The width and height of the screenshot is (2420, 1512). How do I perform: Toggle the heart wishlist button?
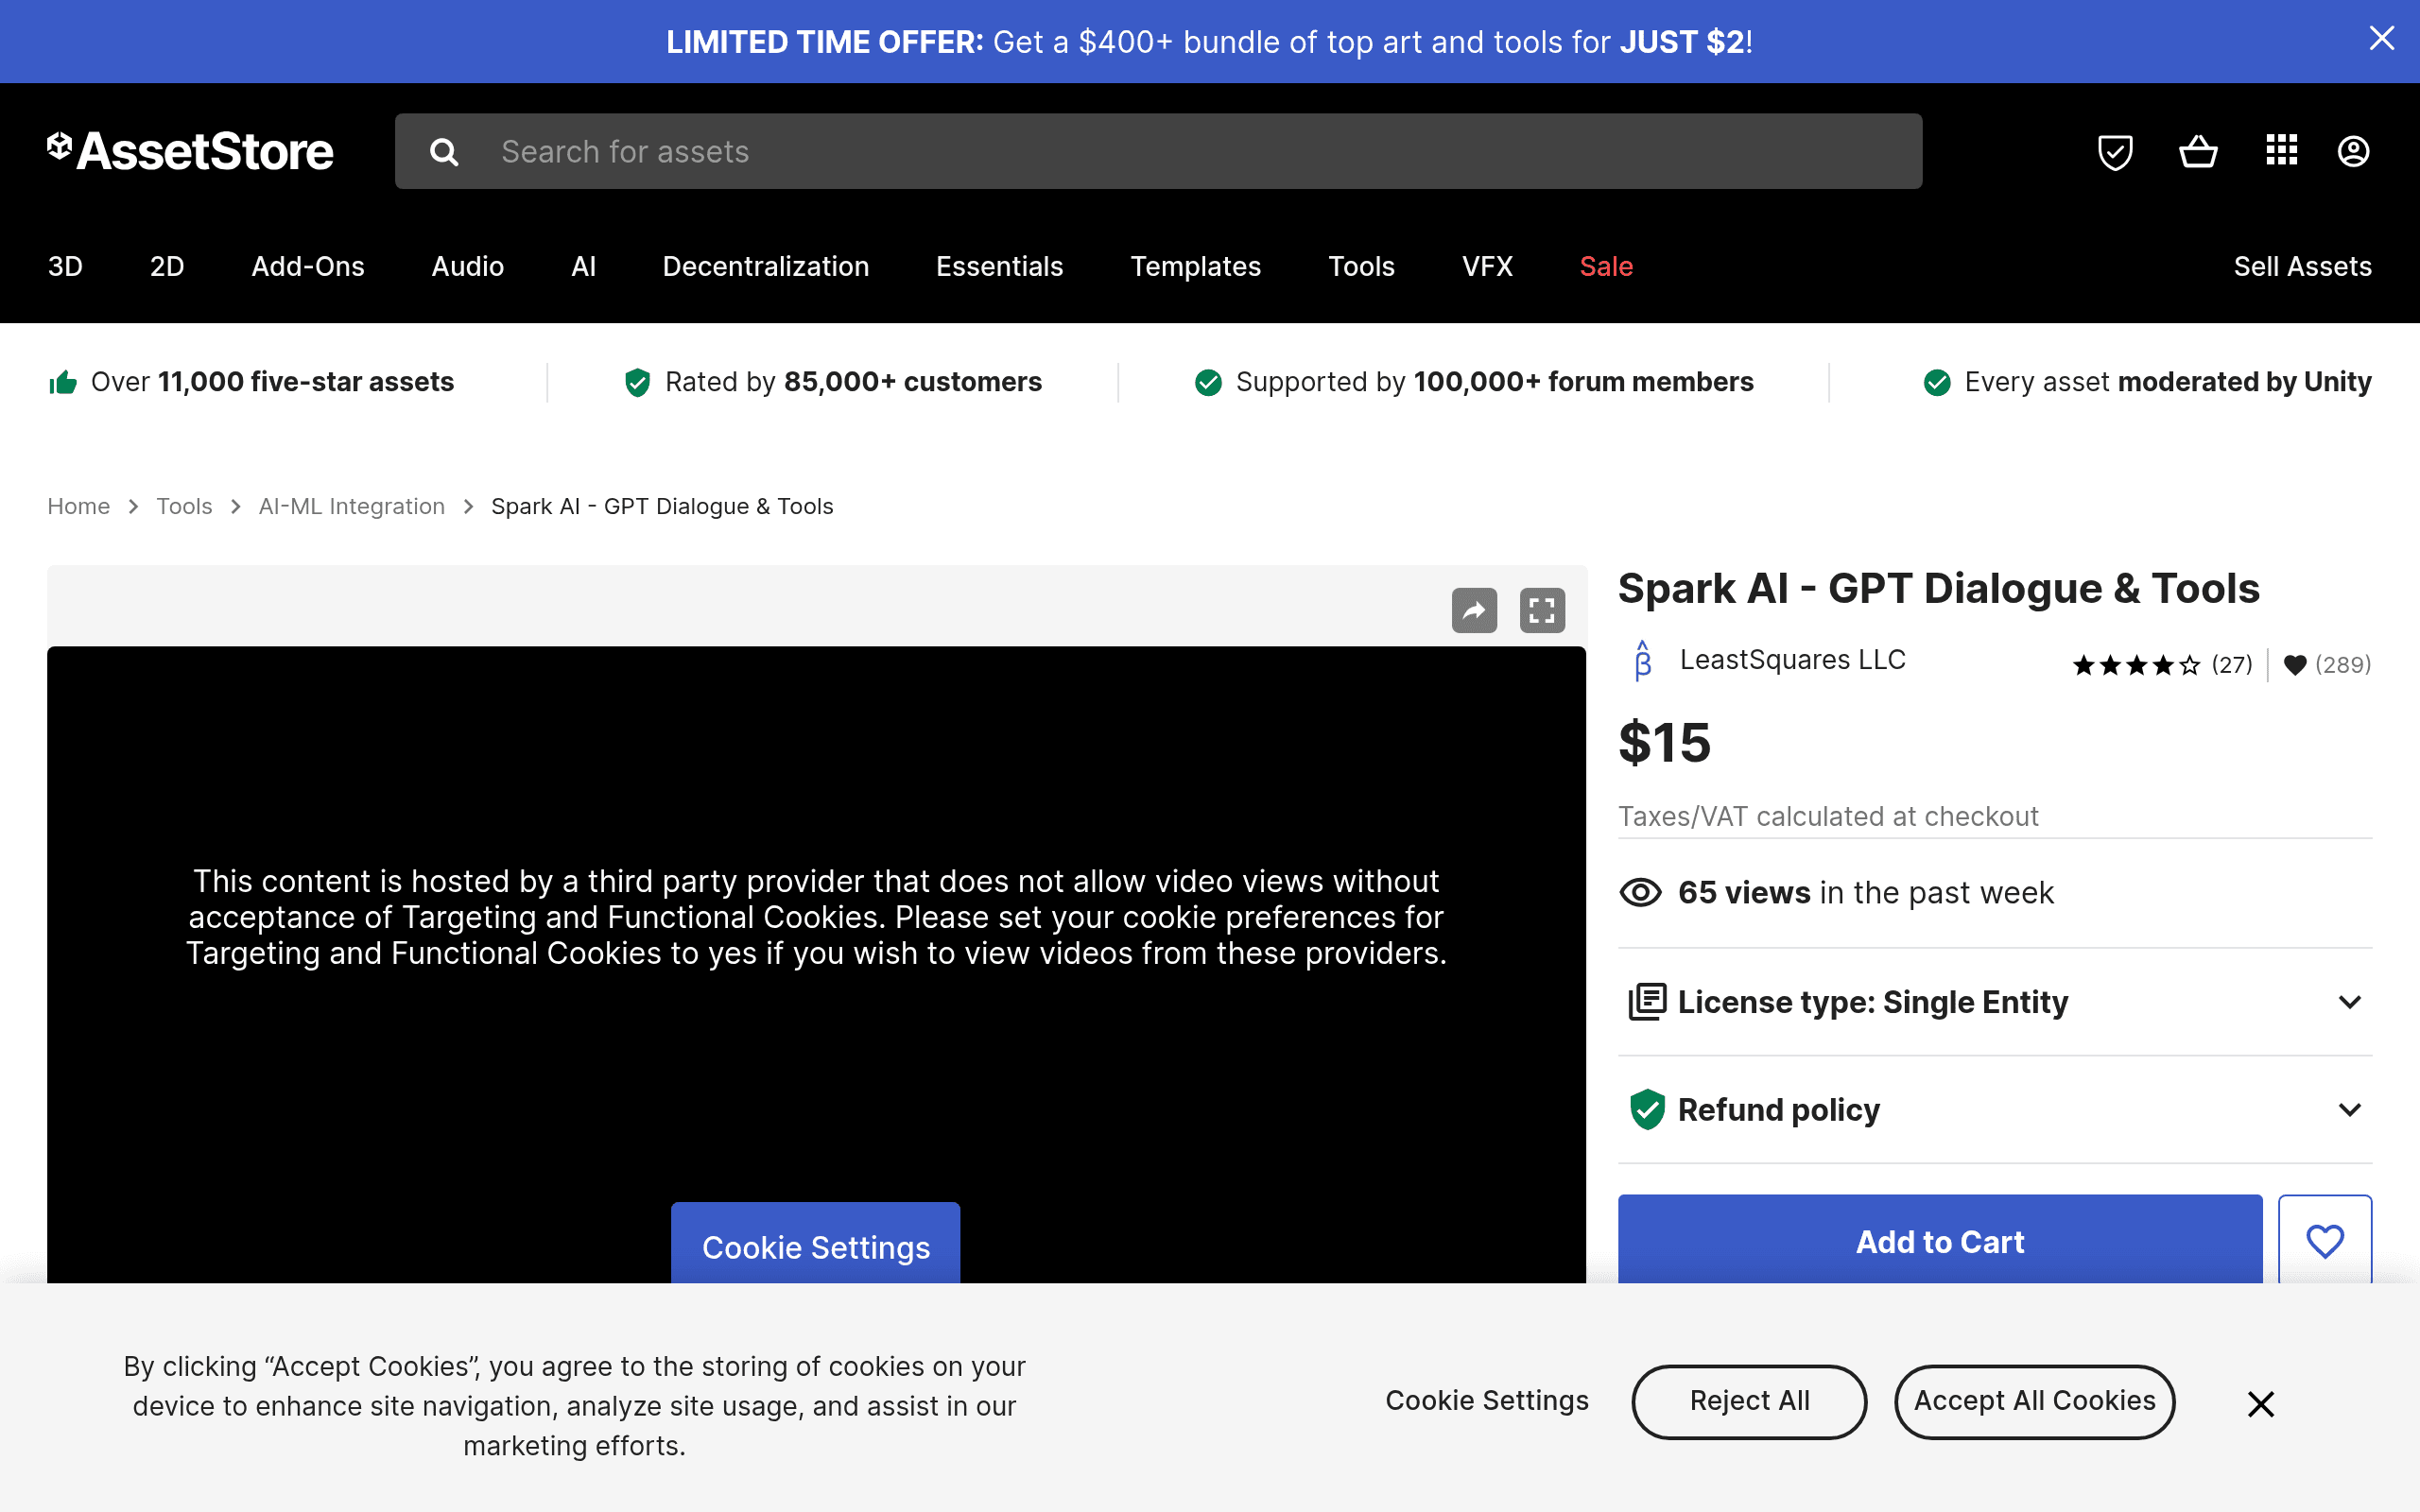[2325, 1240]
